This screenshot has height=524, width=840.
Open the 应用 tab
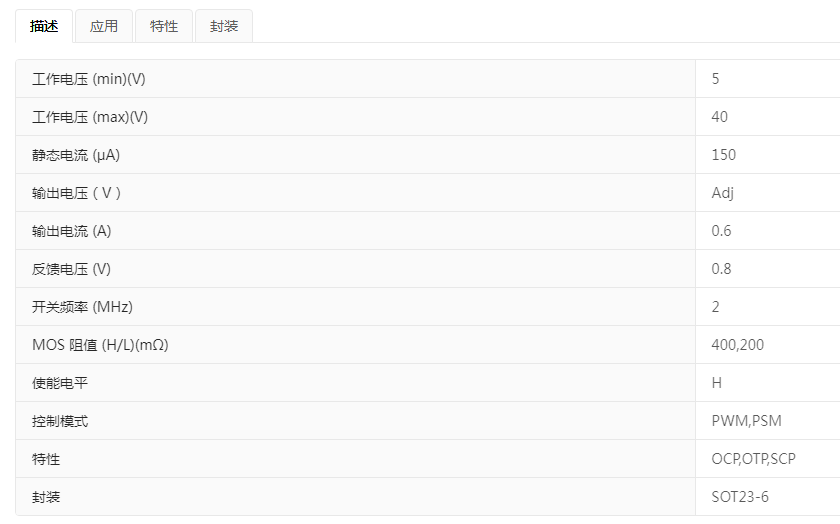point(104,27)
